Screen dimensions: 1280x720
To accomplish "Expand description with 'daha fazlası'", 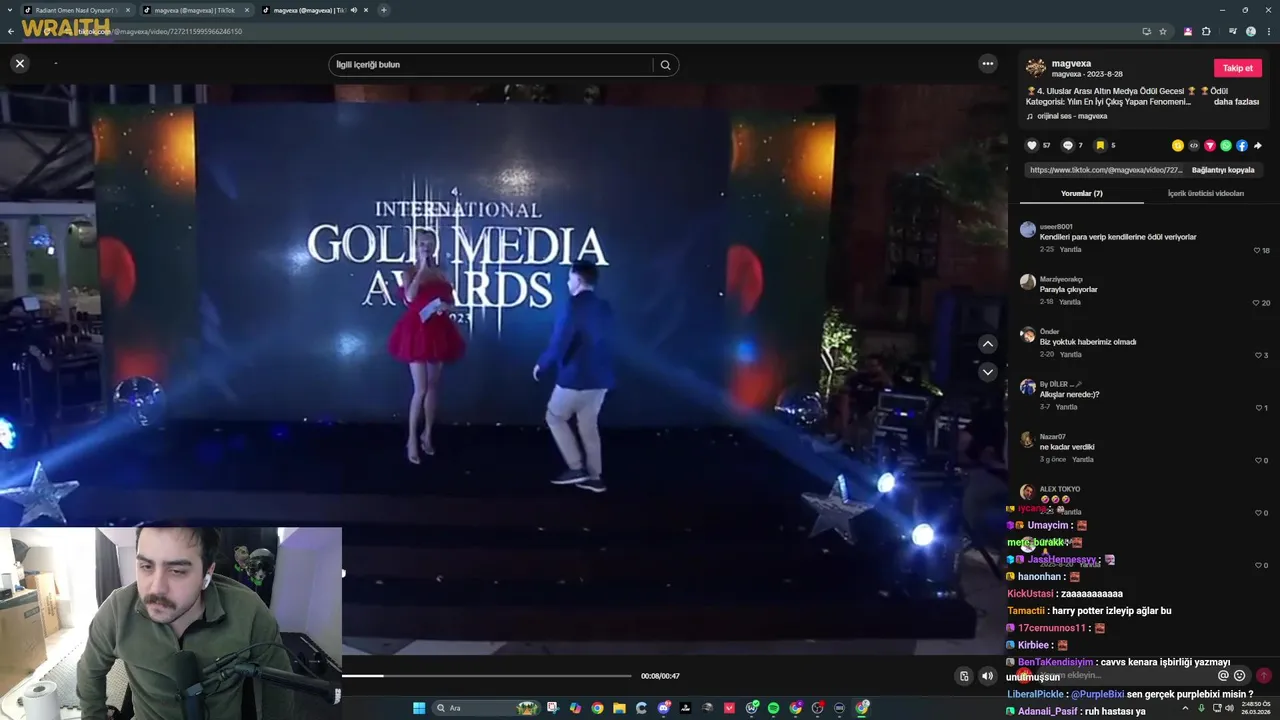I will [x=1236, y=102].
